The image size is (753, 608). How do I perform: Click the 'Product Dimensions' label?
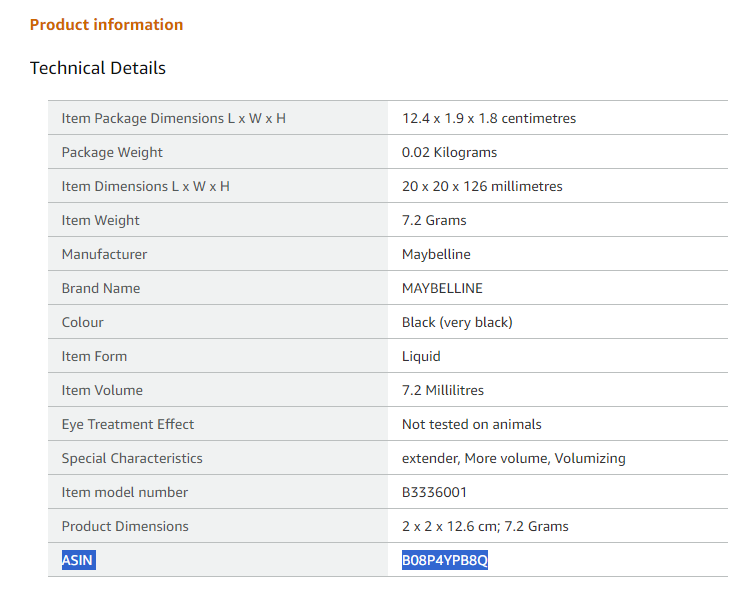coord(125,526)
